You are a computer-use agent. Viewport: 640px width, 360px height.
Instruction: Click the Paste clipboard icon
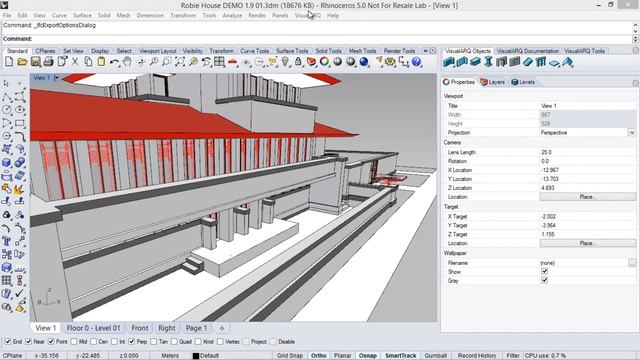pos(101,62)
